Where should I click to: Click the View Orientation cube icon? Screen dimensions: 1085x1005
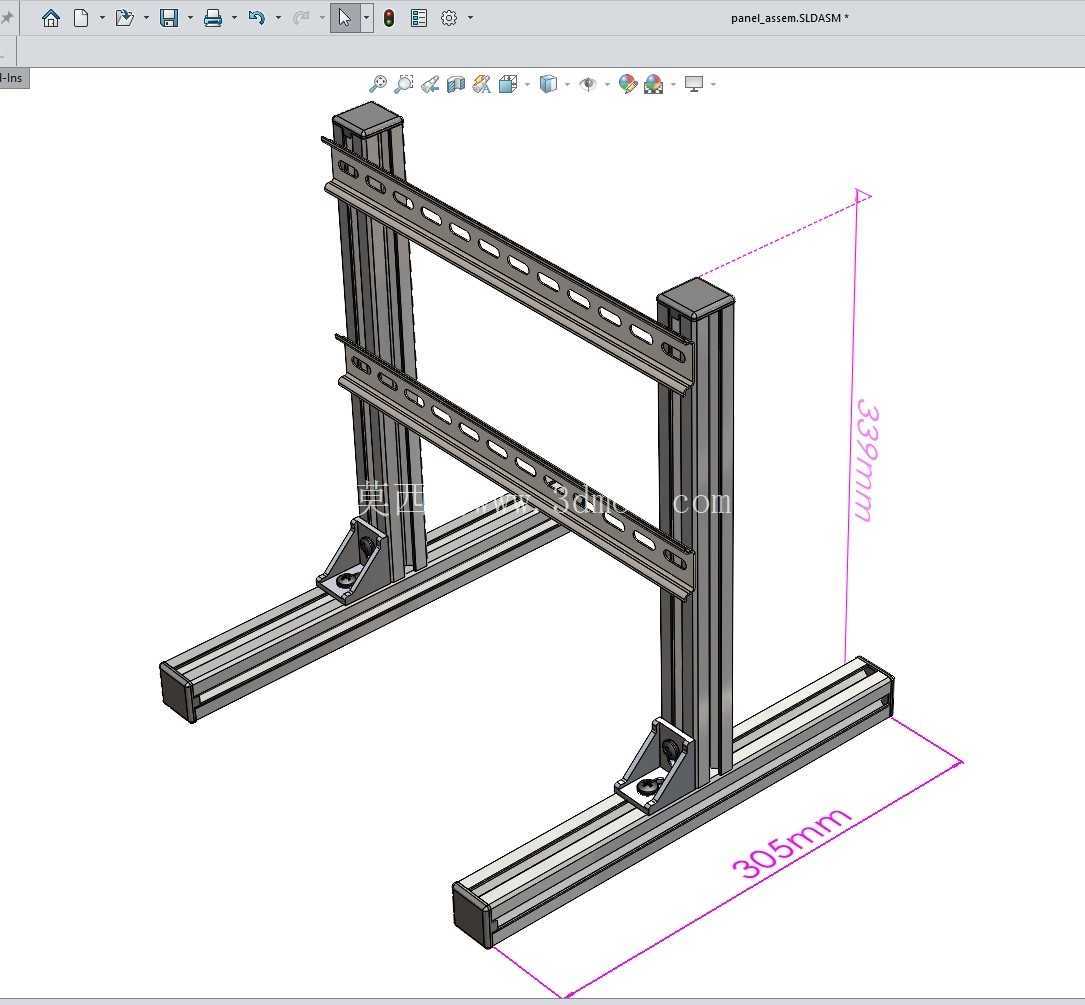pyautogui.click(x=509, y=84)
